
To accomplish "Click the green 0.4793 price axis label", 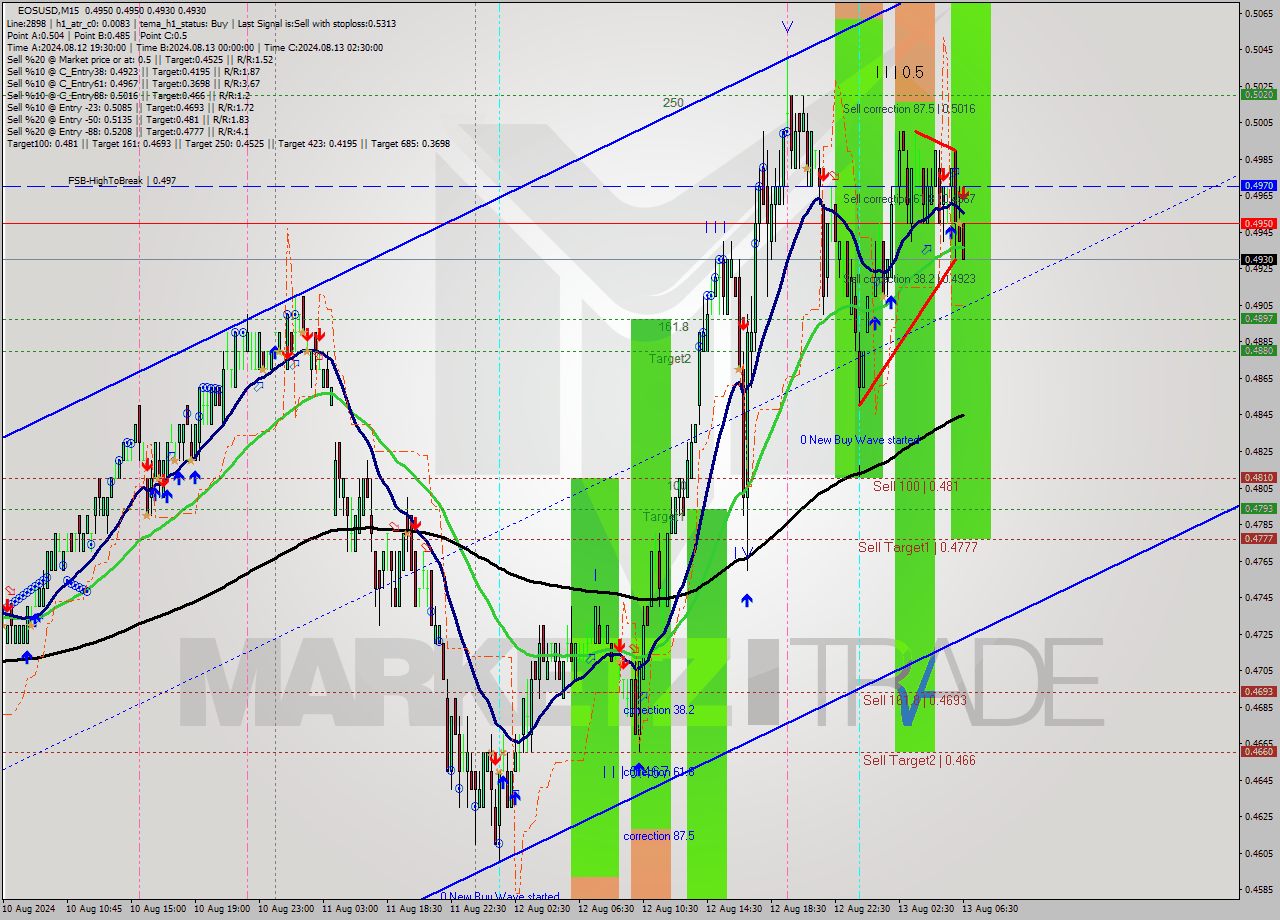I will click(x=1257, y=509).
